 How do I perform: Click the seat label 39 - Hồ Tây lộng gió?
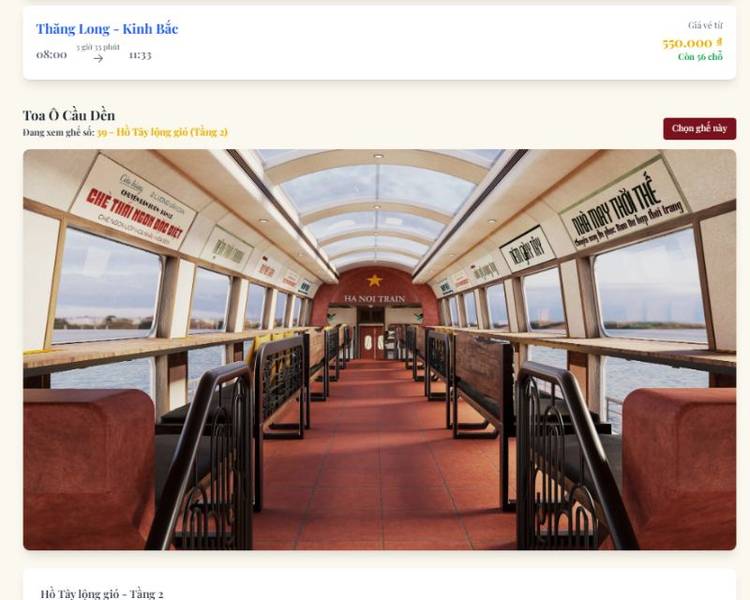[162, 132]
